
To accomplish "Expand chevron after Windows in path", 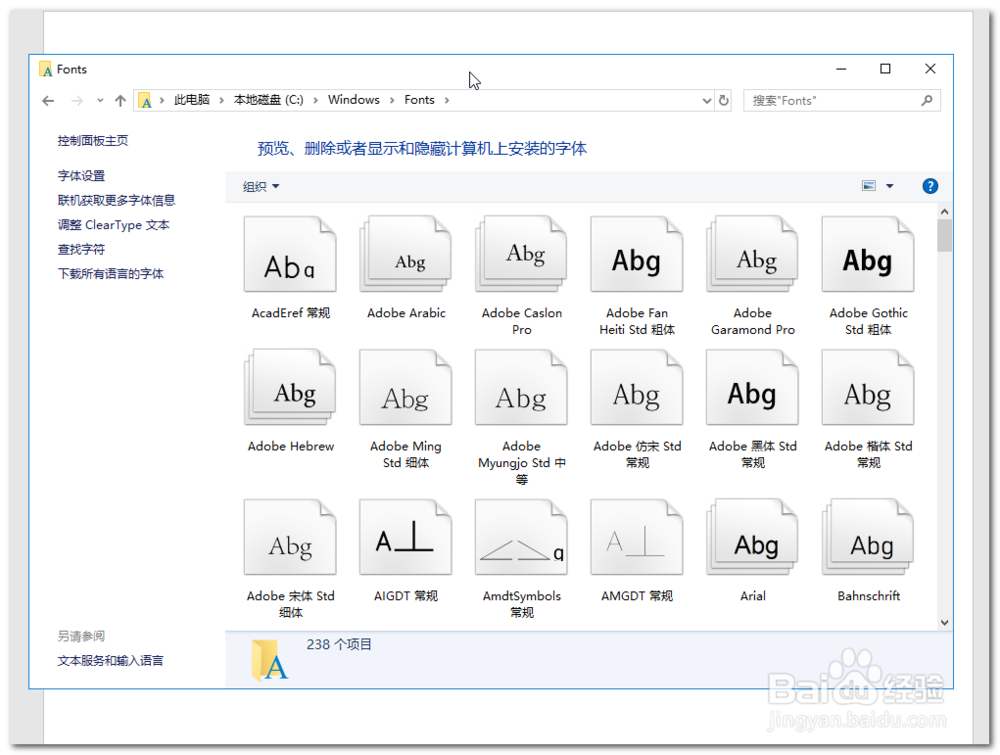I will coord(392,100).
